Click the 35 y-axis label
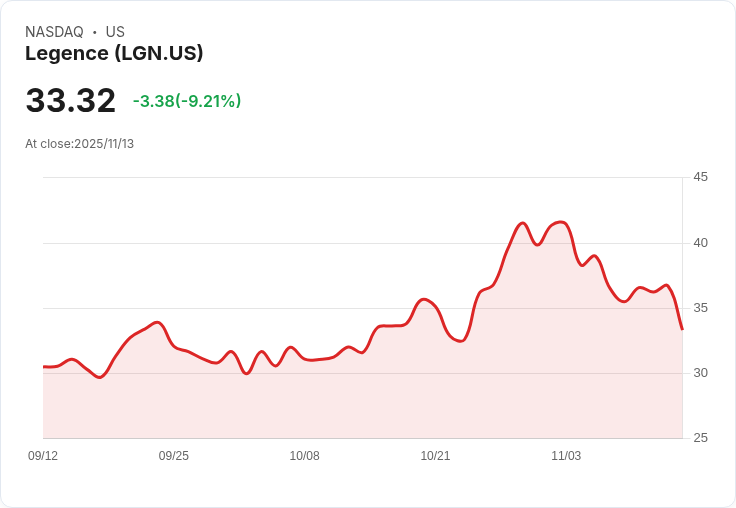Viewport: 736px width, 508px height. pos(700,307)
